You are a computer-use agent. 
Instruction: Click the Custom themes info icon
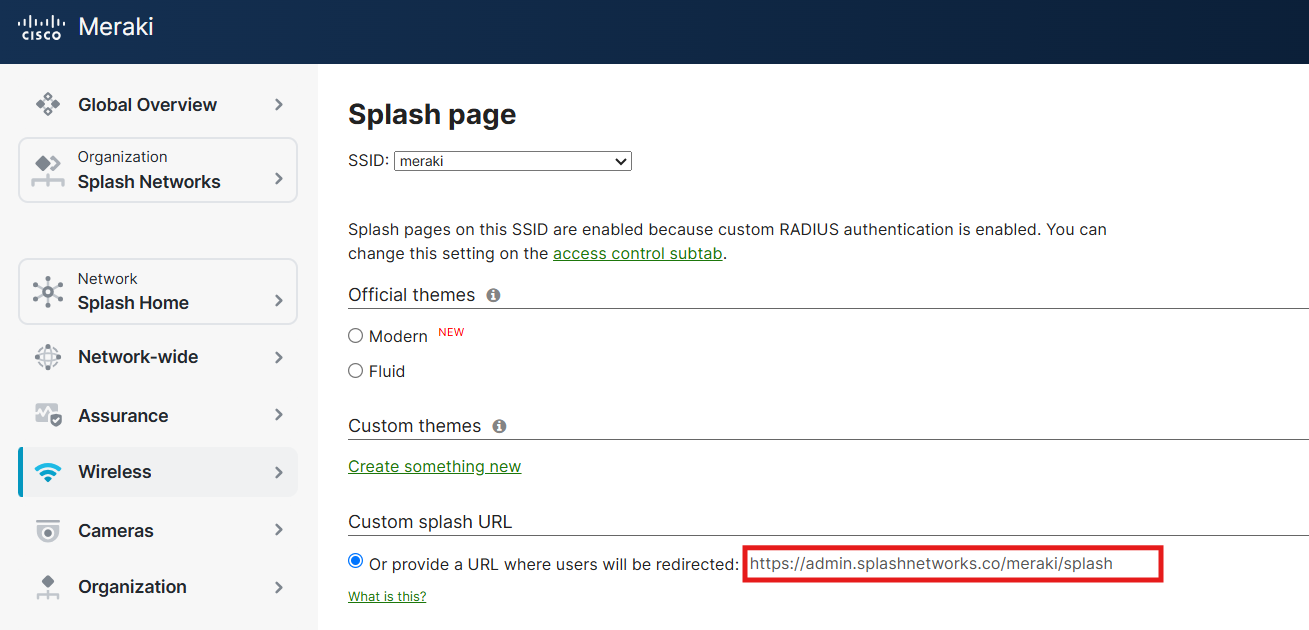[499, 426]
